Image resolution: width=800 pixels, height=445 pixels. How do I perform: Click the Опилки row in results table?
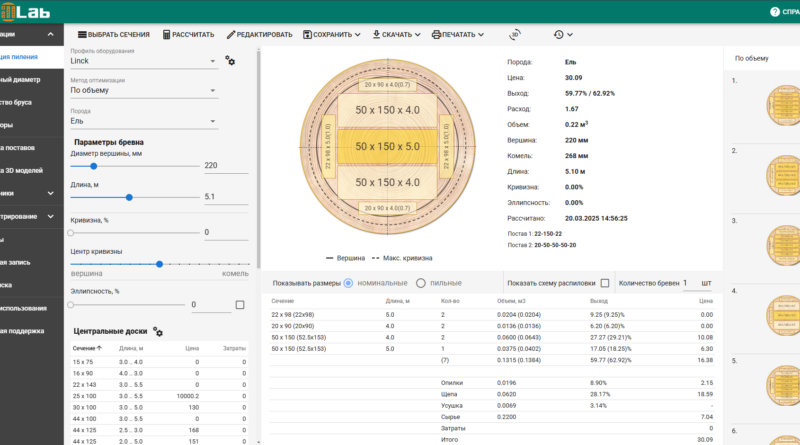(492, 383)
